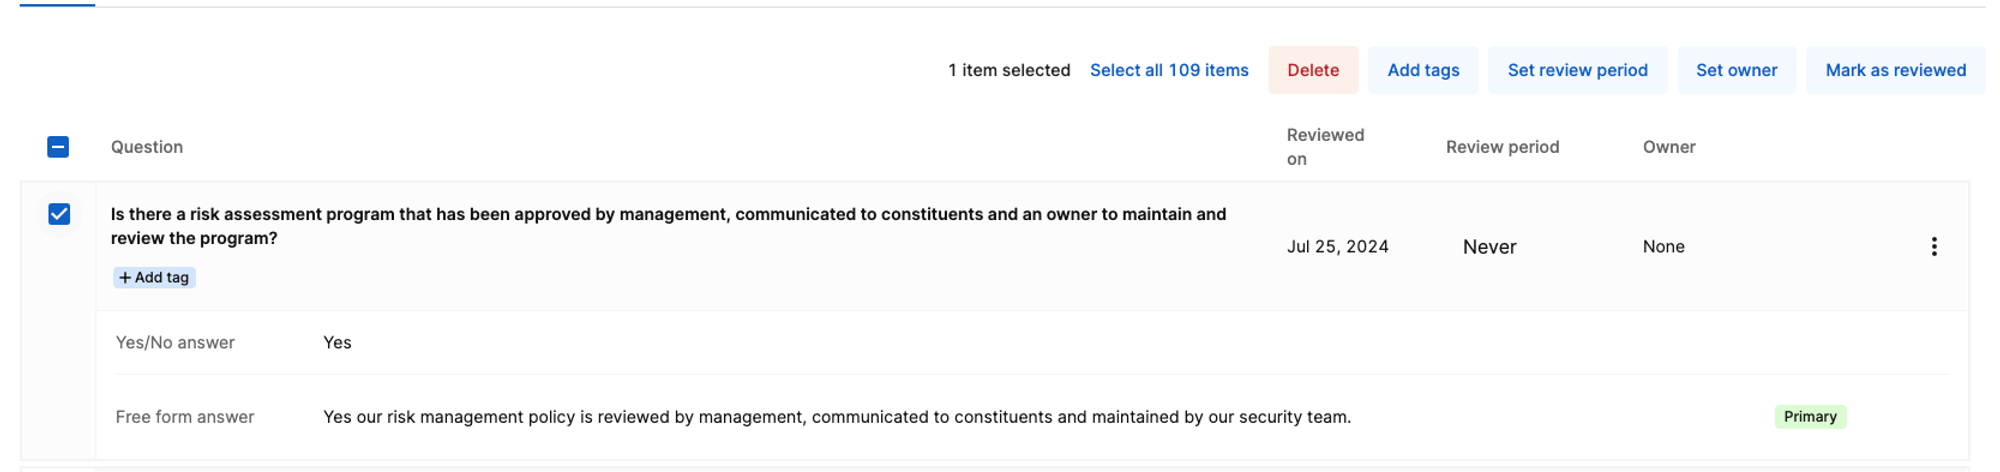Click the green Primary badge

pos(1810,417)
